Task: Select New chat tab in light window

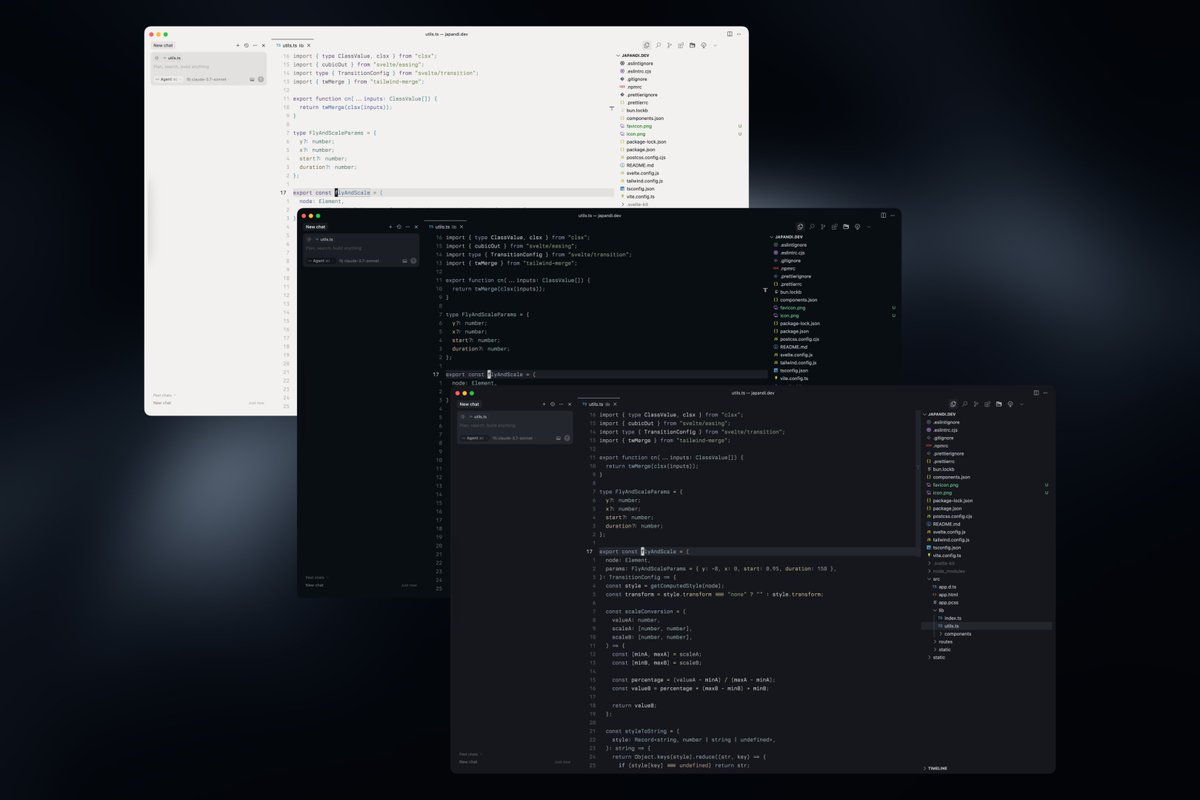Action: [x=163, y=45]
